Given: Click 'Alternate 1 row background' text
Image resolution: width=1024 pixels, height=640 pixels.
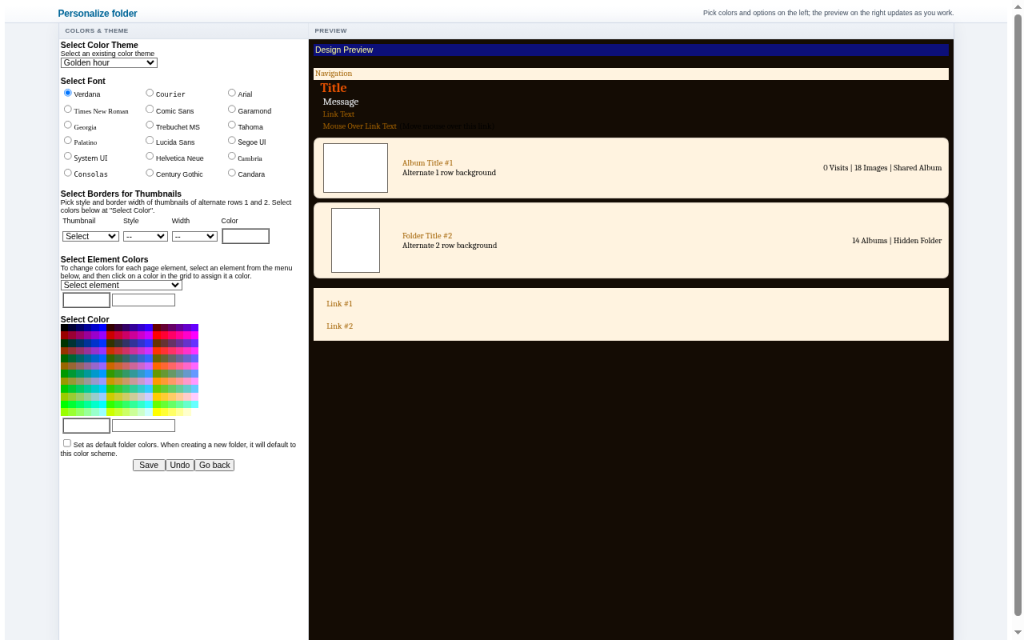Looking at the screenshot, I should [x=449, y=172].
